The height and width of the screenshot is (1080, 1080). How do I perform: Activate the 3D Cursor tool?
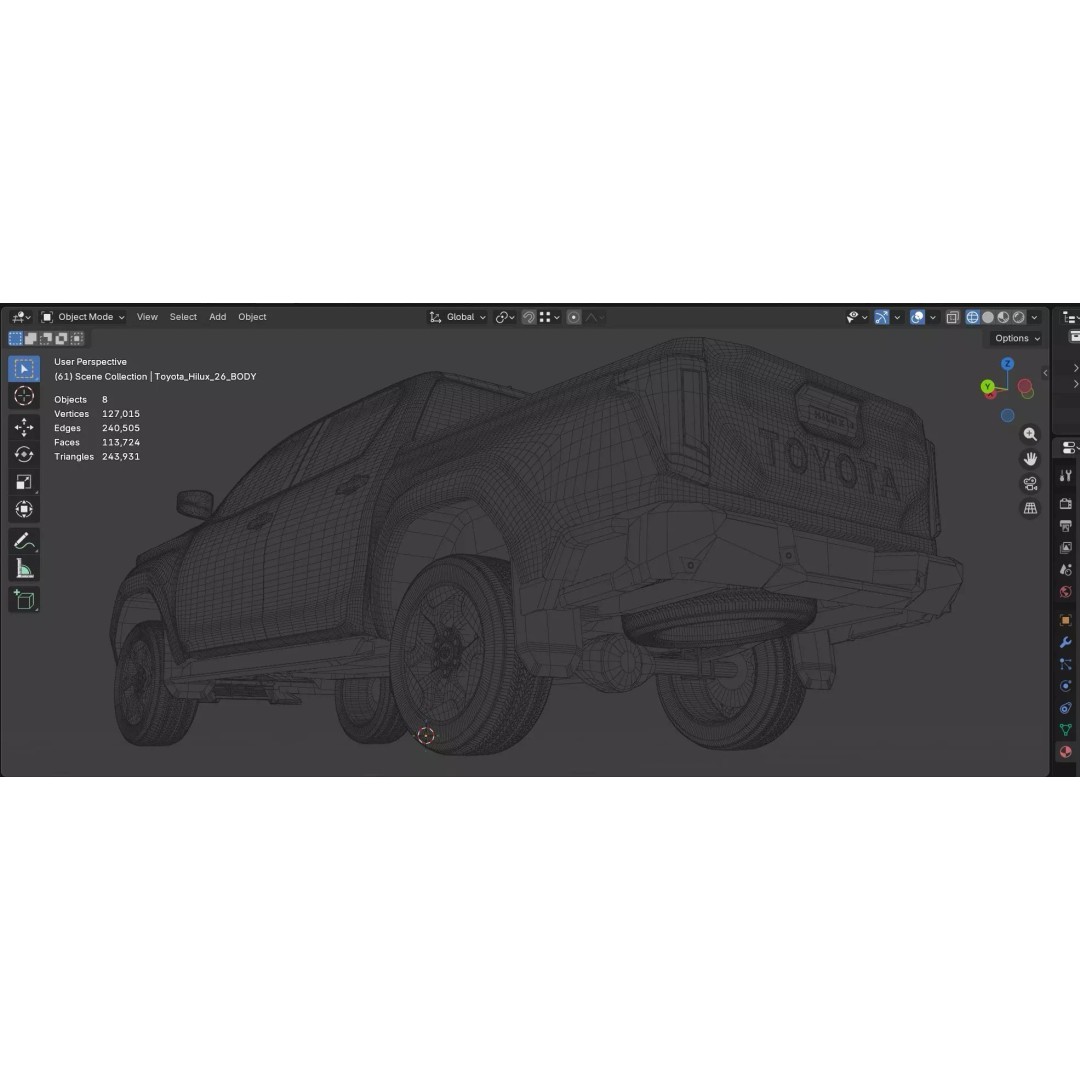tap(24, 396)
